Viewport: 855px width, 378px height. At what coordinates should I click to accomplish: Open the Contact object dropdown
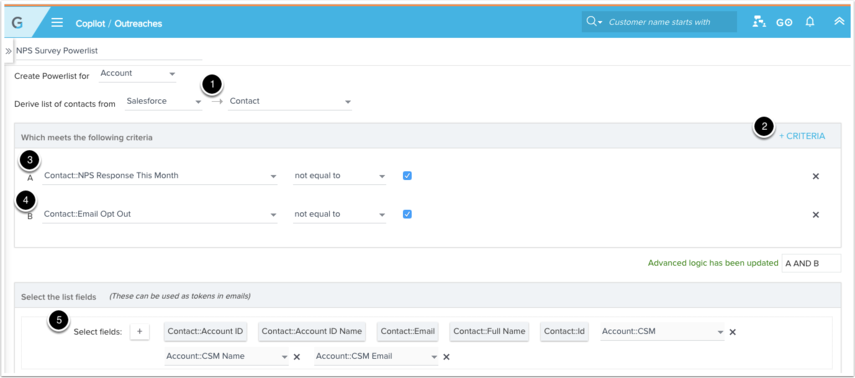290,101
